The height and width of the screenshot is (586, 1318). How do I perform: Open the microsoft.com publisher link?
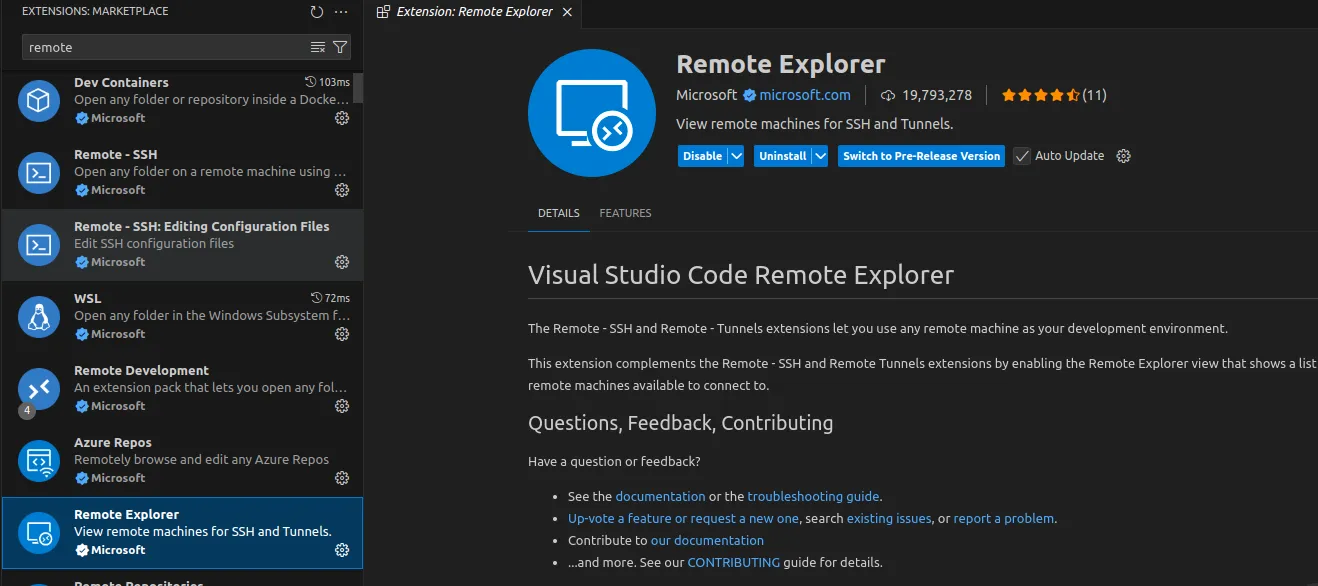tap(805, 96)
